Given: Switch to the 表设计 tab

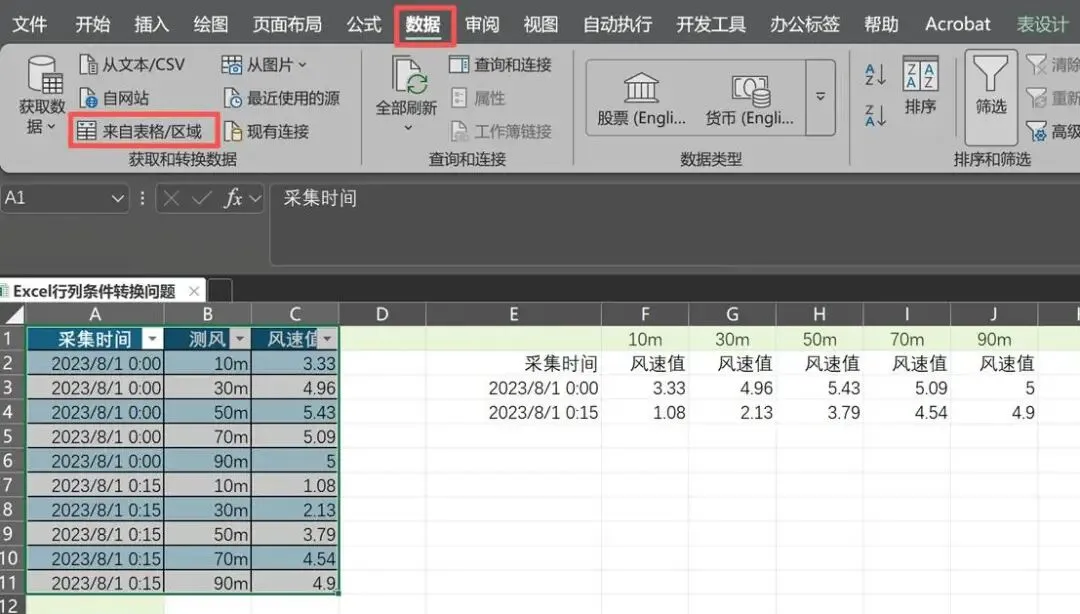Looking at the screenshot, I should click(x=1043, y=24).
